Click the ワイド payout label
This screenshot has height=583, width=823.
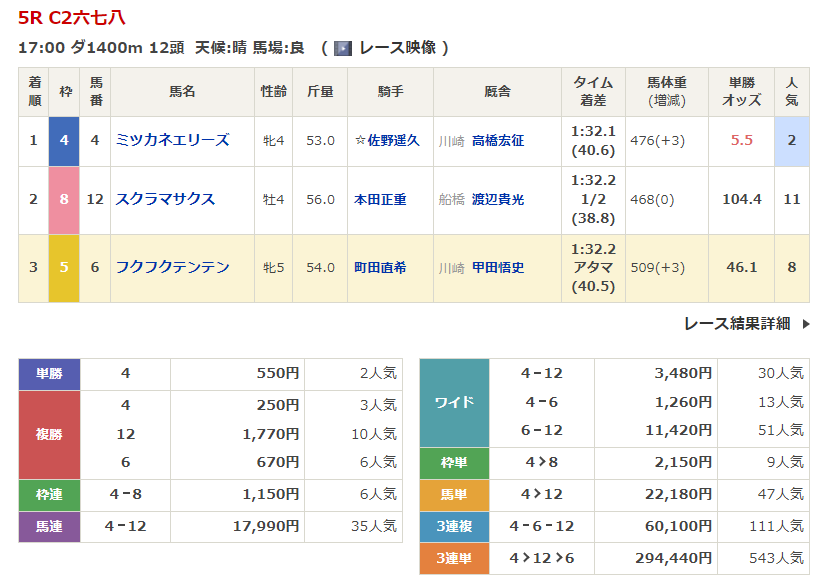pyautogui.click(x=454, y=402)
